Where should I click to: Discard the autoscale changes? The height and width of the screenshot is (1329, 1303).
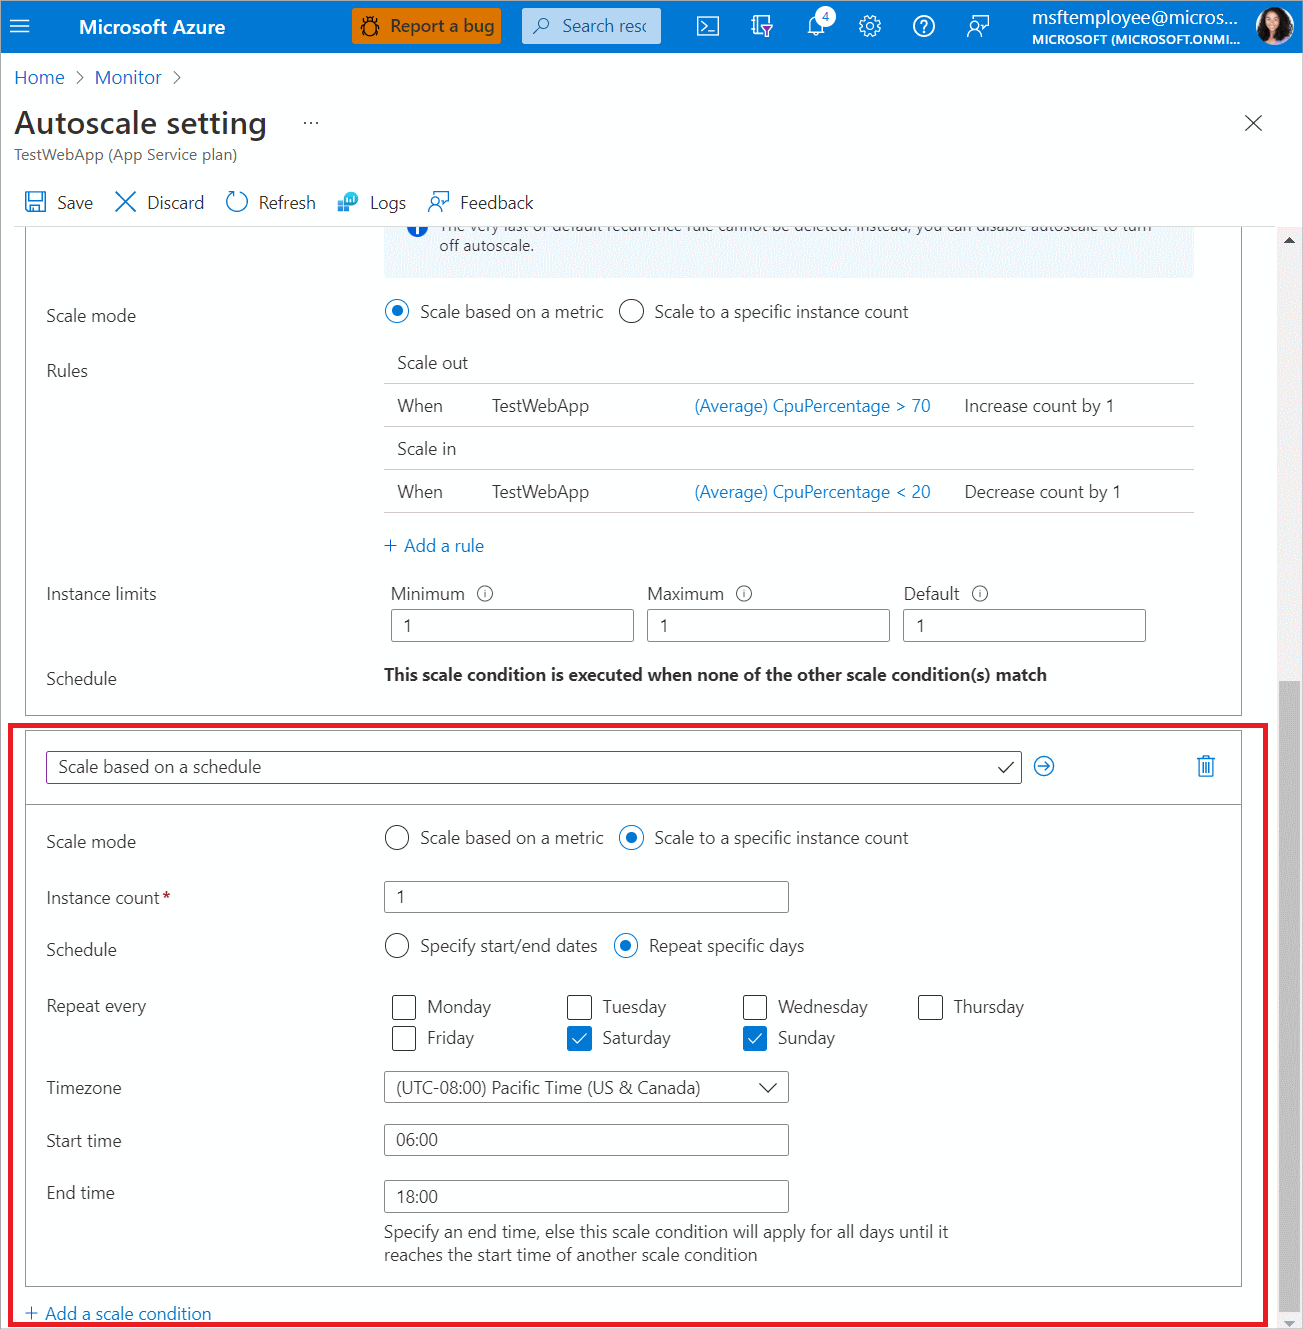160,203
